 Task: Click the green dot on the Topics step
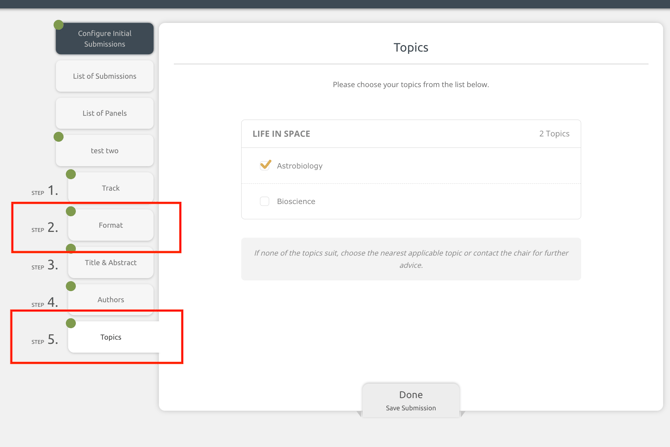coord(71,323)
